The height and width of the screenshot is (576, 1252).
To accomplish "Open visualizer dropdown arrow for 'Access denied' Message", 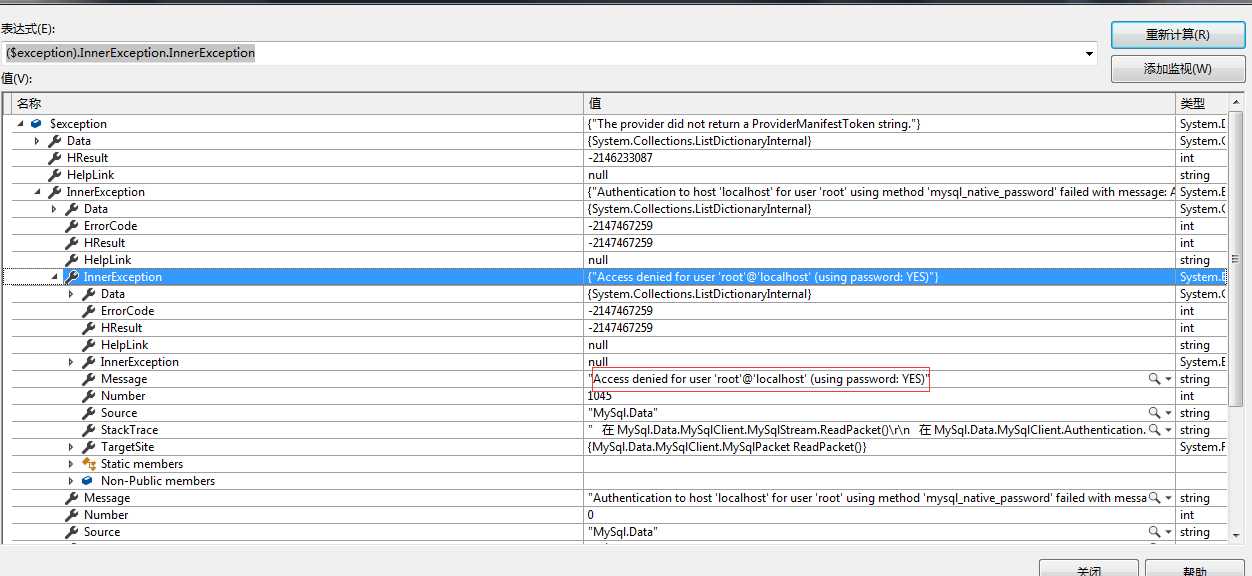I will 1168,379.
